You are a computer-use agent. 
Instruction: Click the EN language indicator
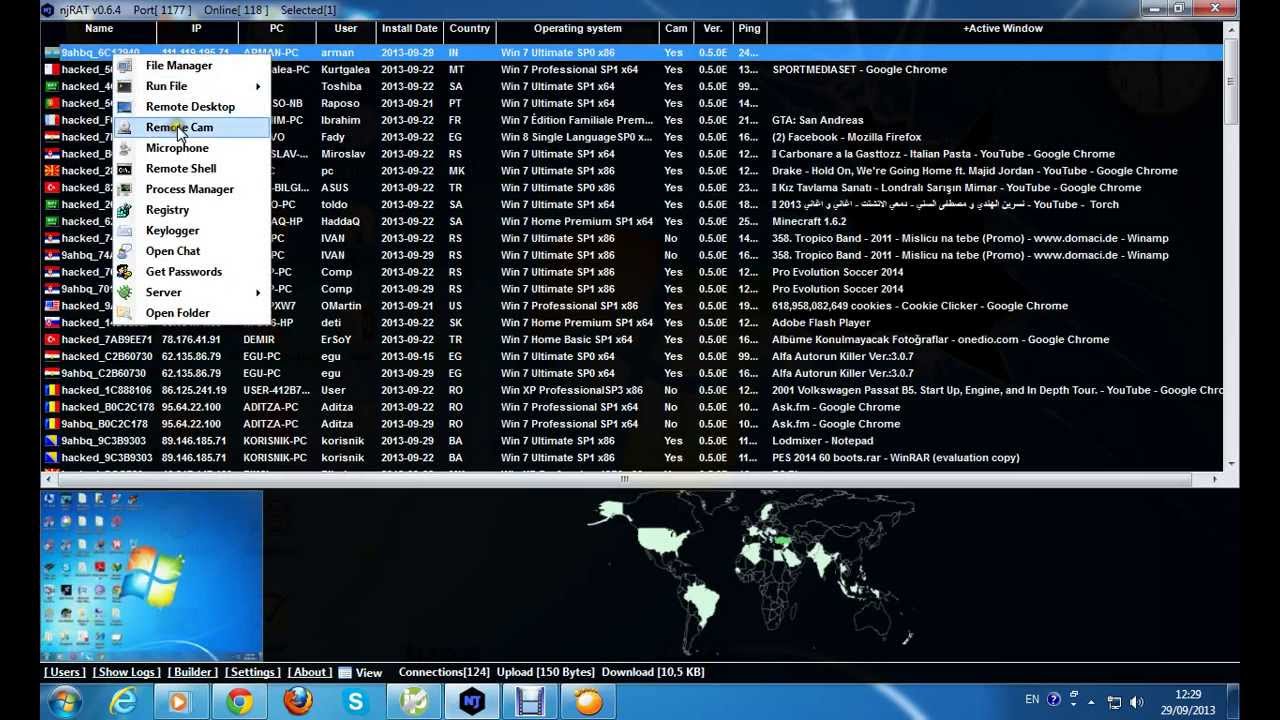[1032, 700]
